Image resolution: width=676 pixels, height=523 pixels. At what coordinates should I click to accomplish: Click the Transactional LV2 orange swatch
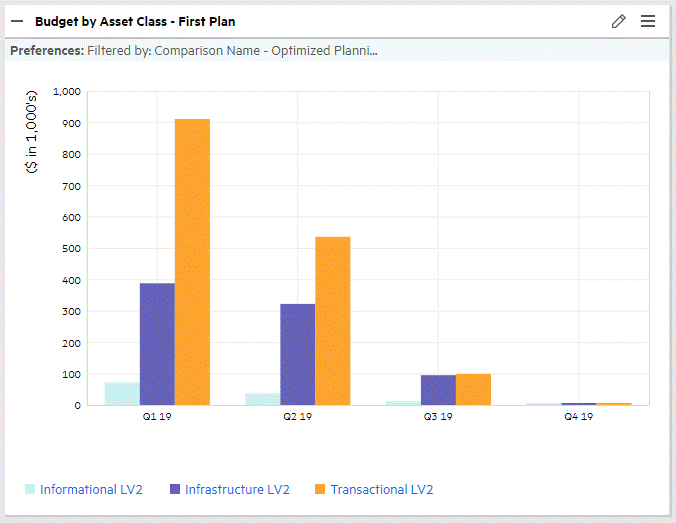point(320,489)
